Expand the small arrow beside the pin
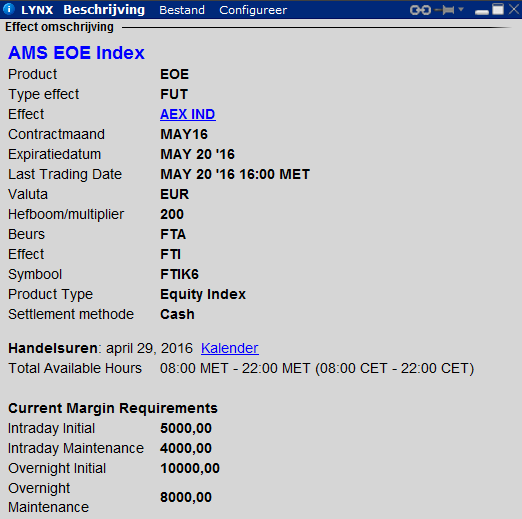Viewport: 522px width, 519px height. pos(461,9)
